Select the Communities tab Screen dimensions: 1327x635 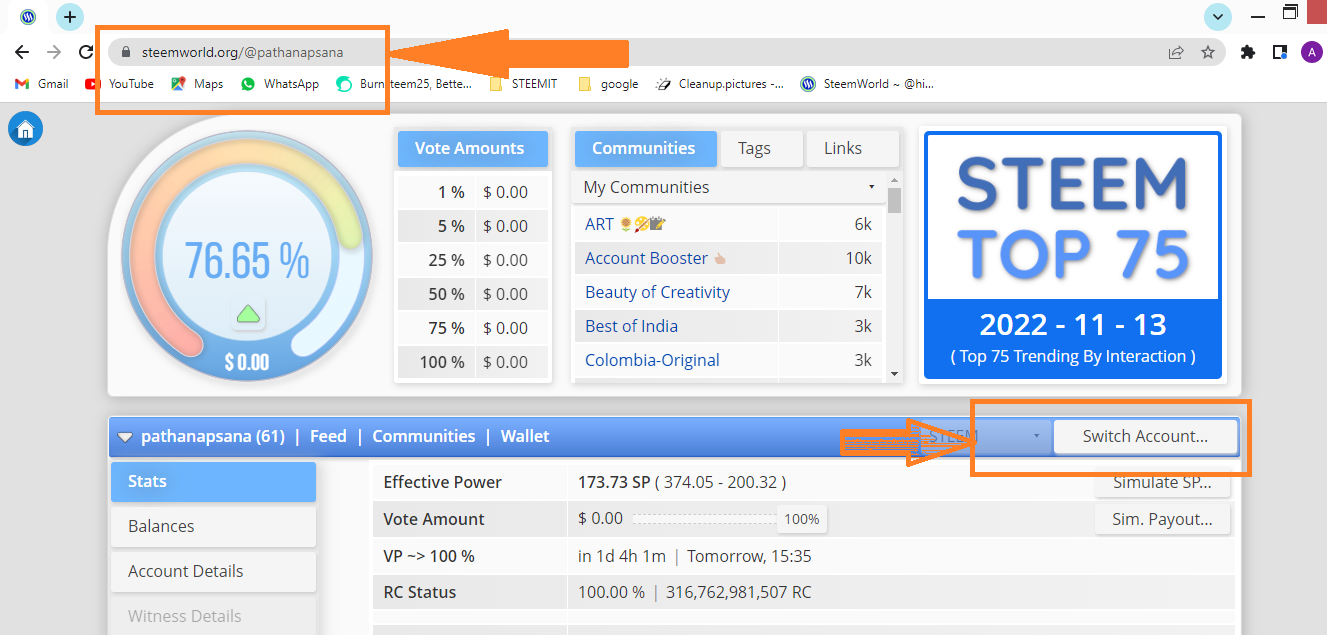[645, 148]
